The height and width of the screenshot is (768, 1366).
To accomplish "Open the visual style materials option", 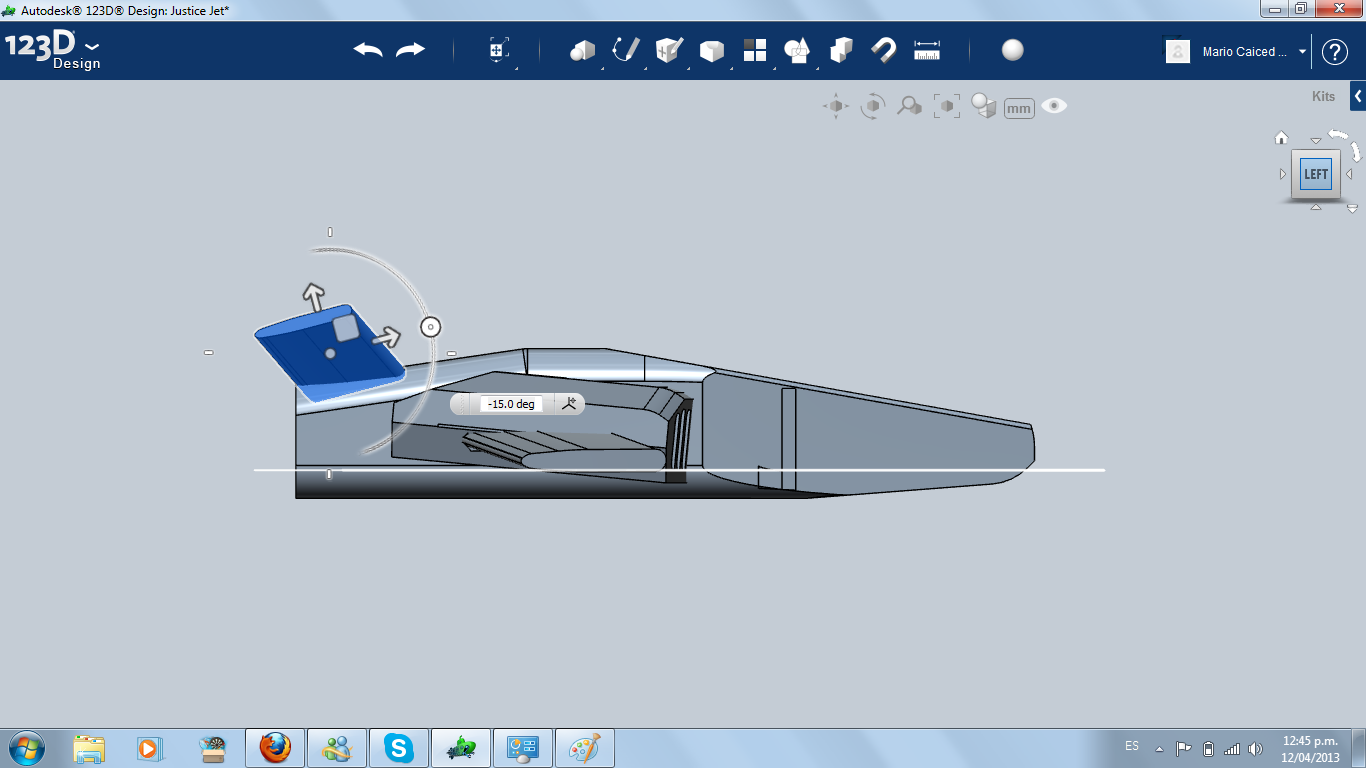I will coord(984,106).
